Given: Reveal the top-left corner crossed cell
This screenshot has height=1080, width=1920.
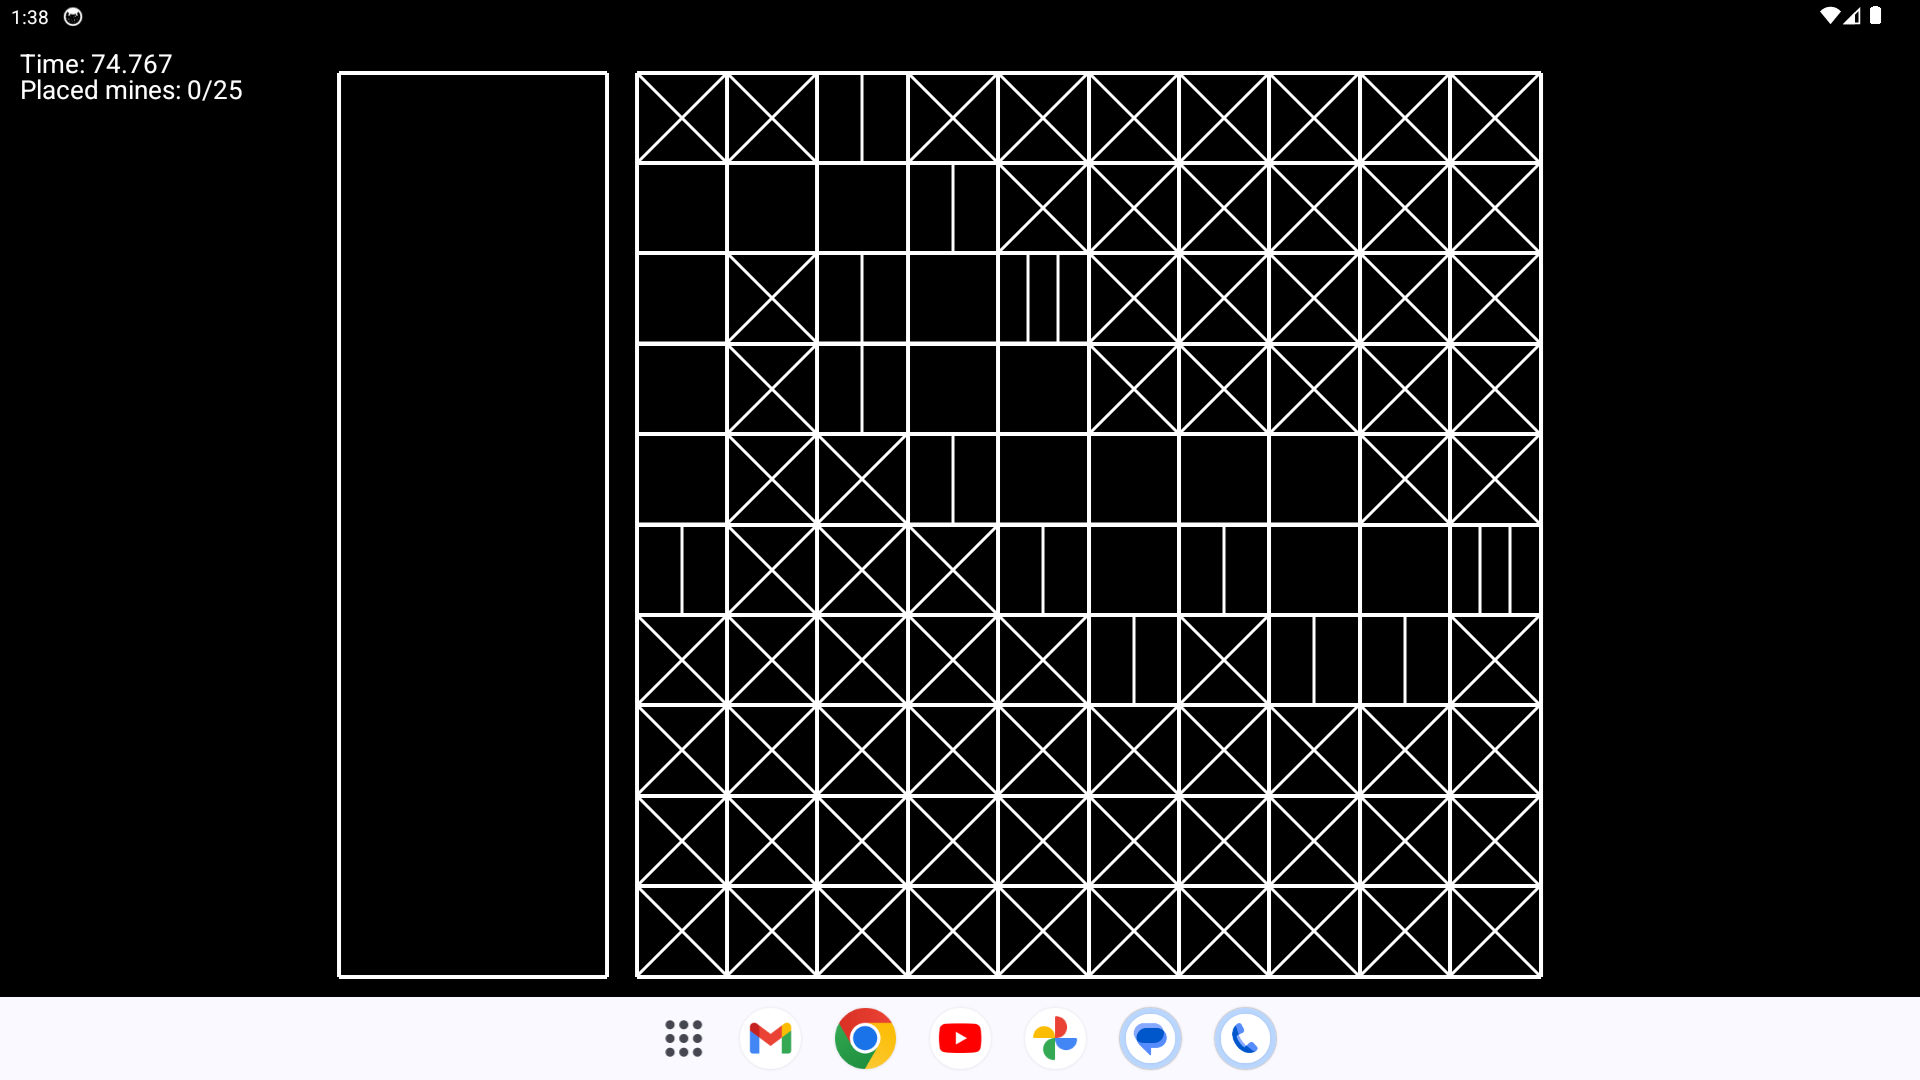Looking at the screenshot, I should click(x=682, y=118).
